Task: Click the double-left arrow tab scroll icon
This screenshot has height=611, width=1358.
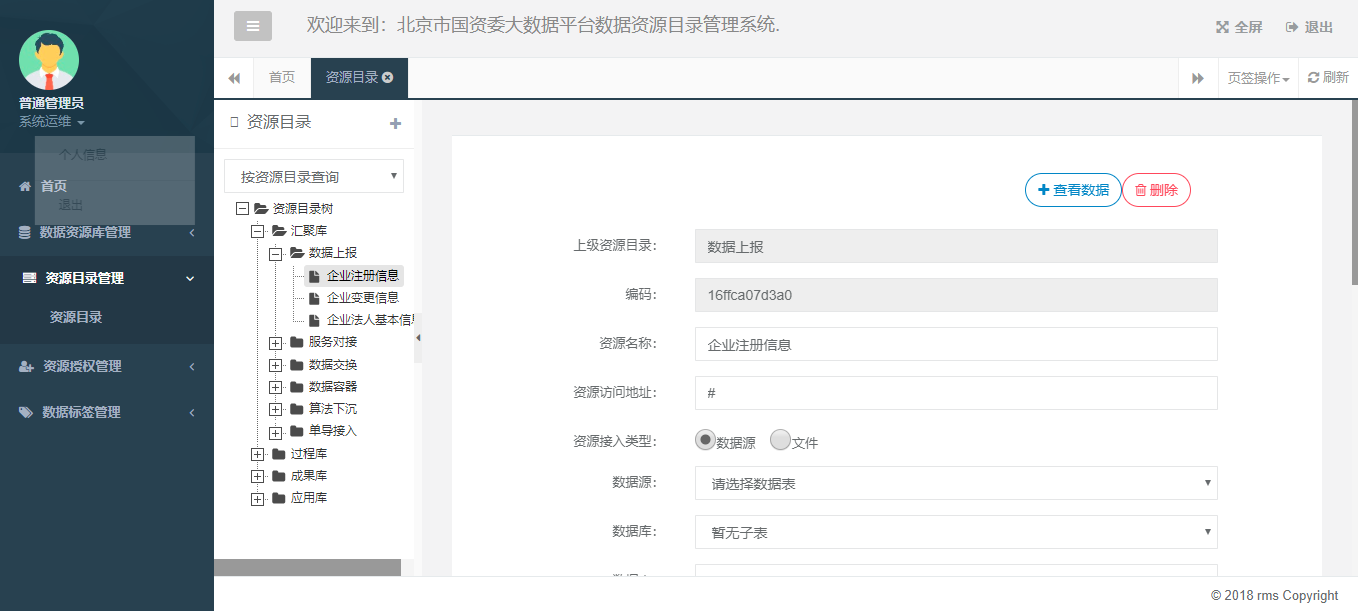Action: click(234, 78)
